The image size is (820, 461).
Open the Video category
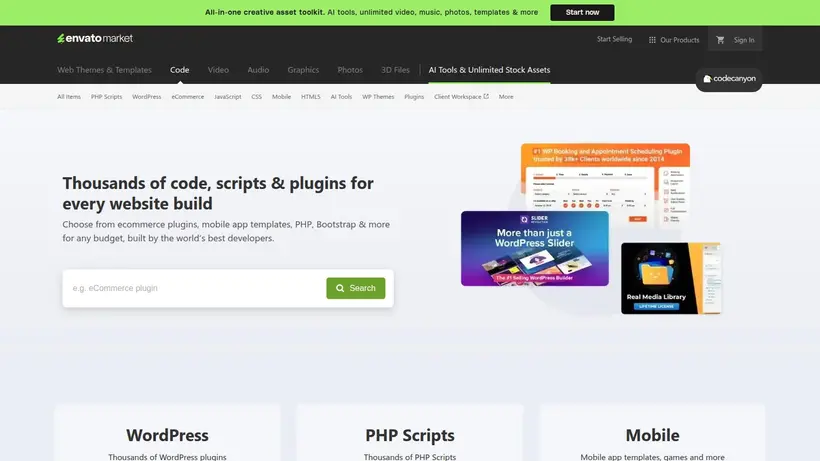click(x=218, y=70)
